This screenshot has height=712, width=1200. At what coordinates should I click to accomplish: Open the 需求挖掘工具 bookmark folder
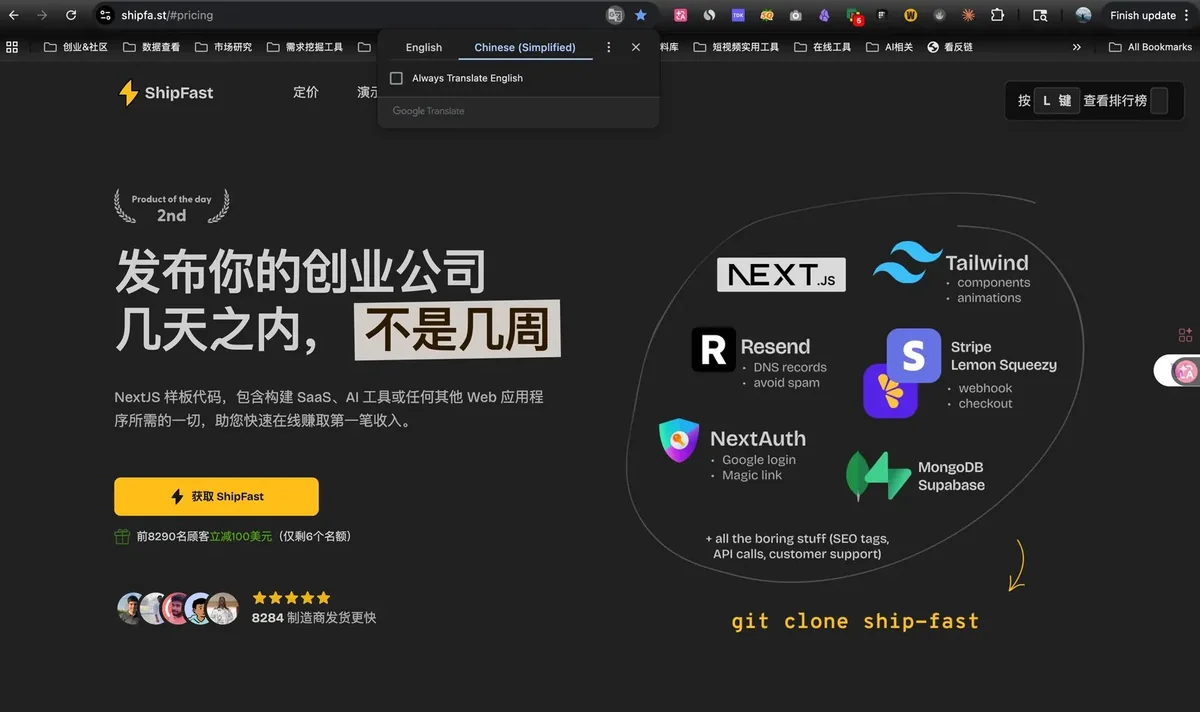pyautogui.click(x=304, y=47)
